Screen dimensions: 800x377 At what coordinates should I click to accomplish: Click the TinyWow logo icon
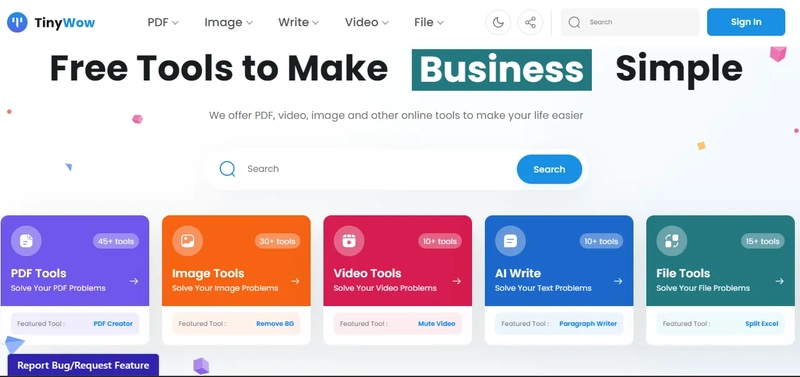tap(17, 22)
